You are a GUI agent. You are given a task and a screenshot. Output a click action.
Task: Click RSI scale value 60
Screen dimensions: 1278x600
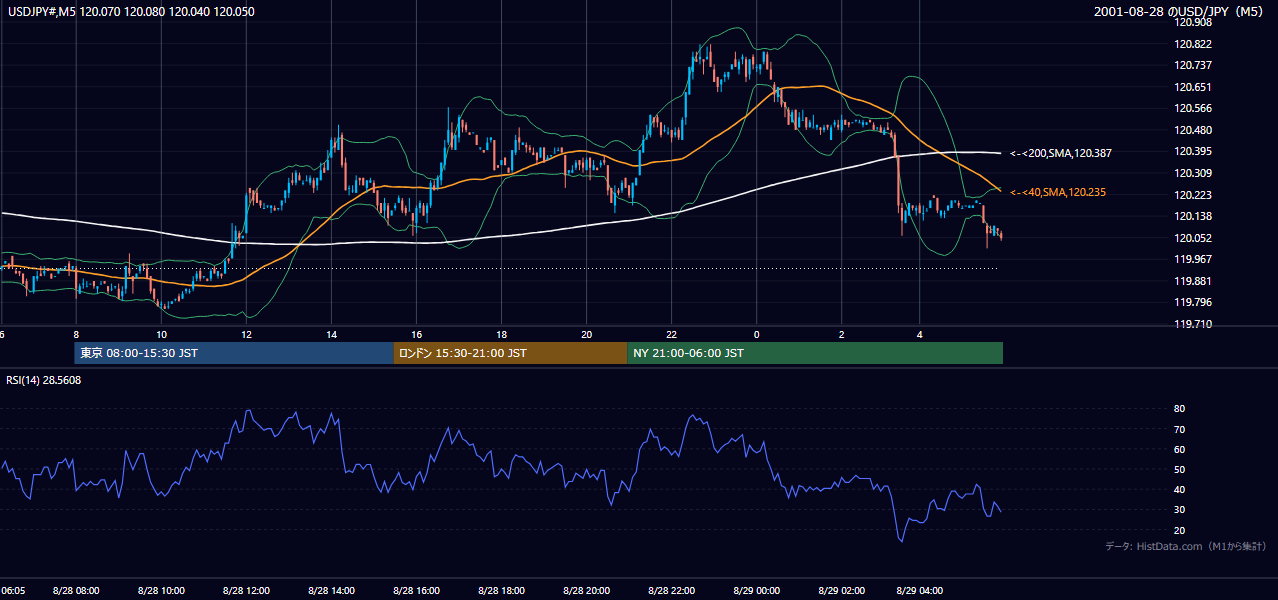1180,449
